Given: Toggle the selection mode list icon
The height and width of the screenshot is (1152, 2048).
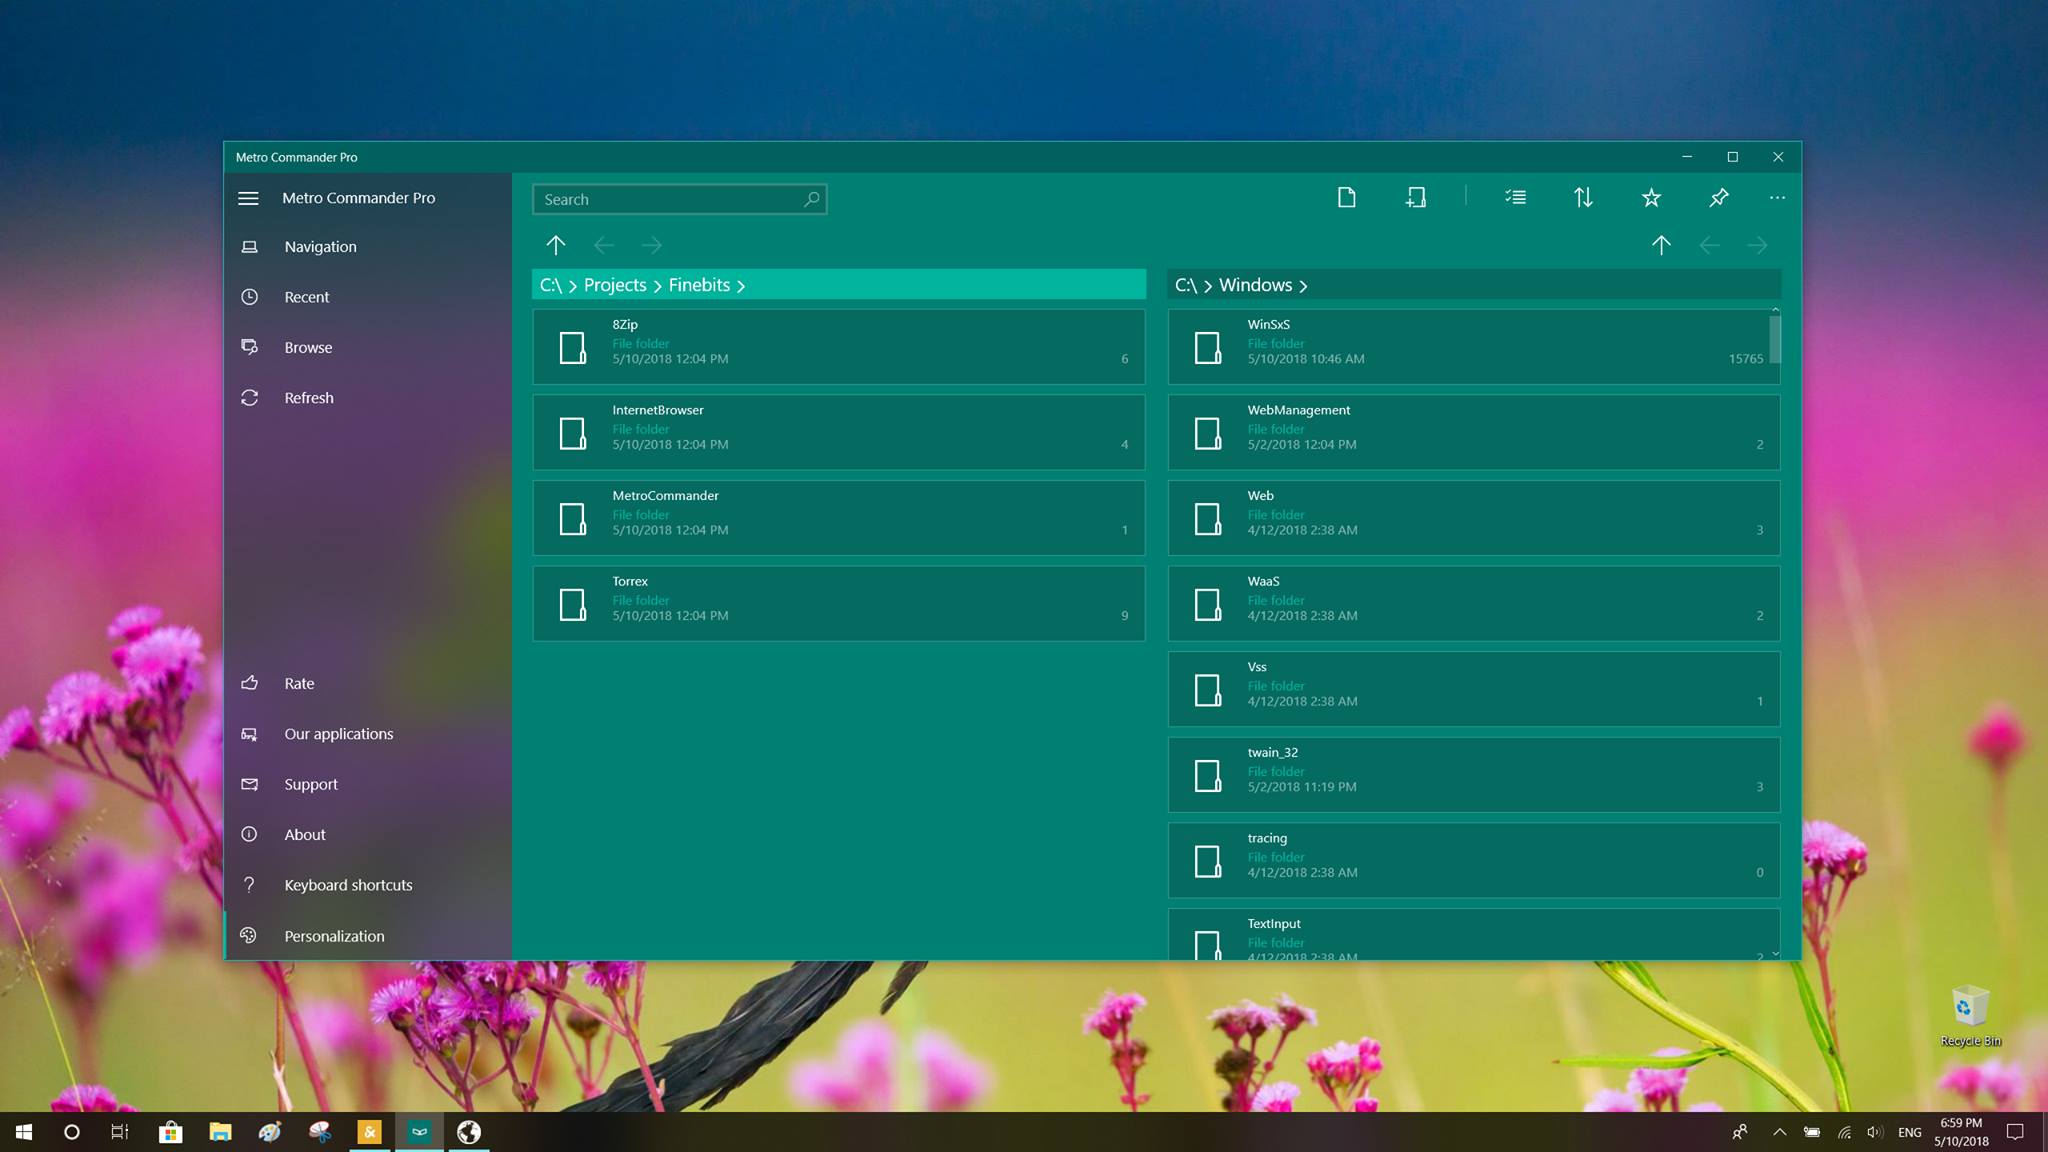Looking at the screenshot, I should (1516, 197).
